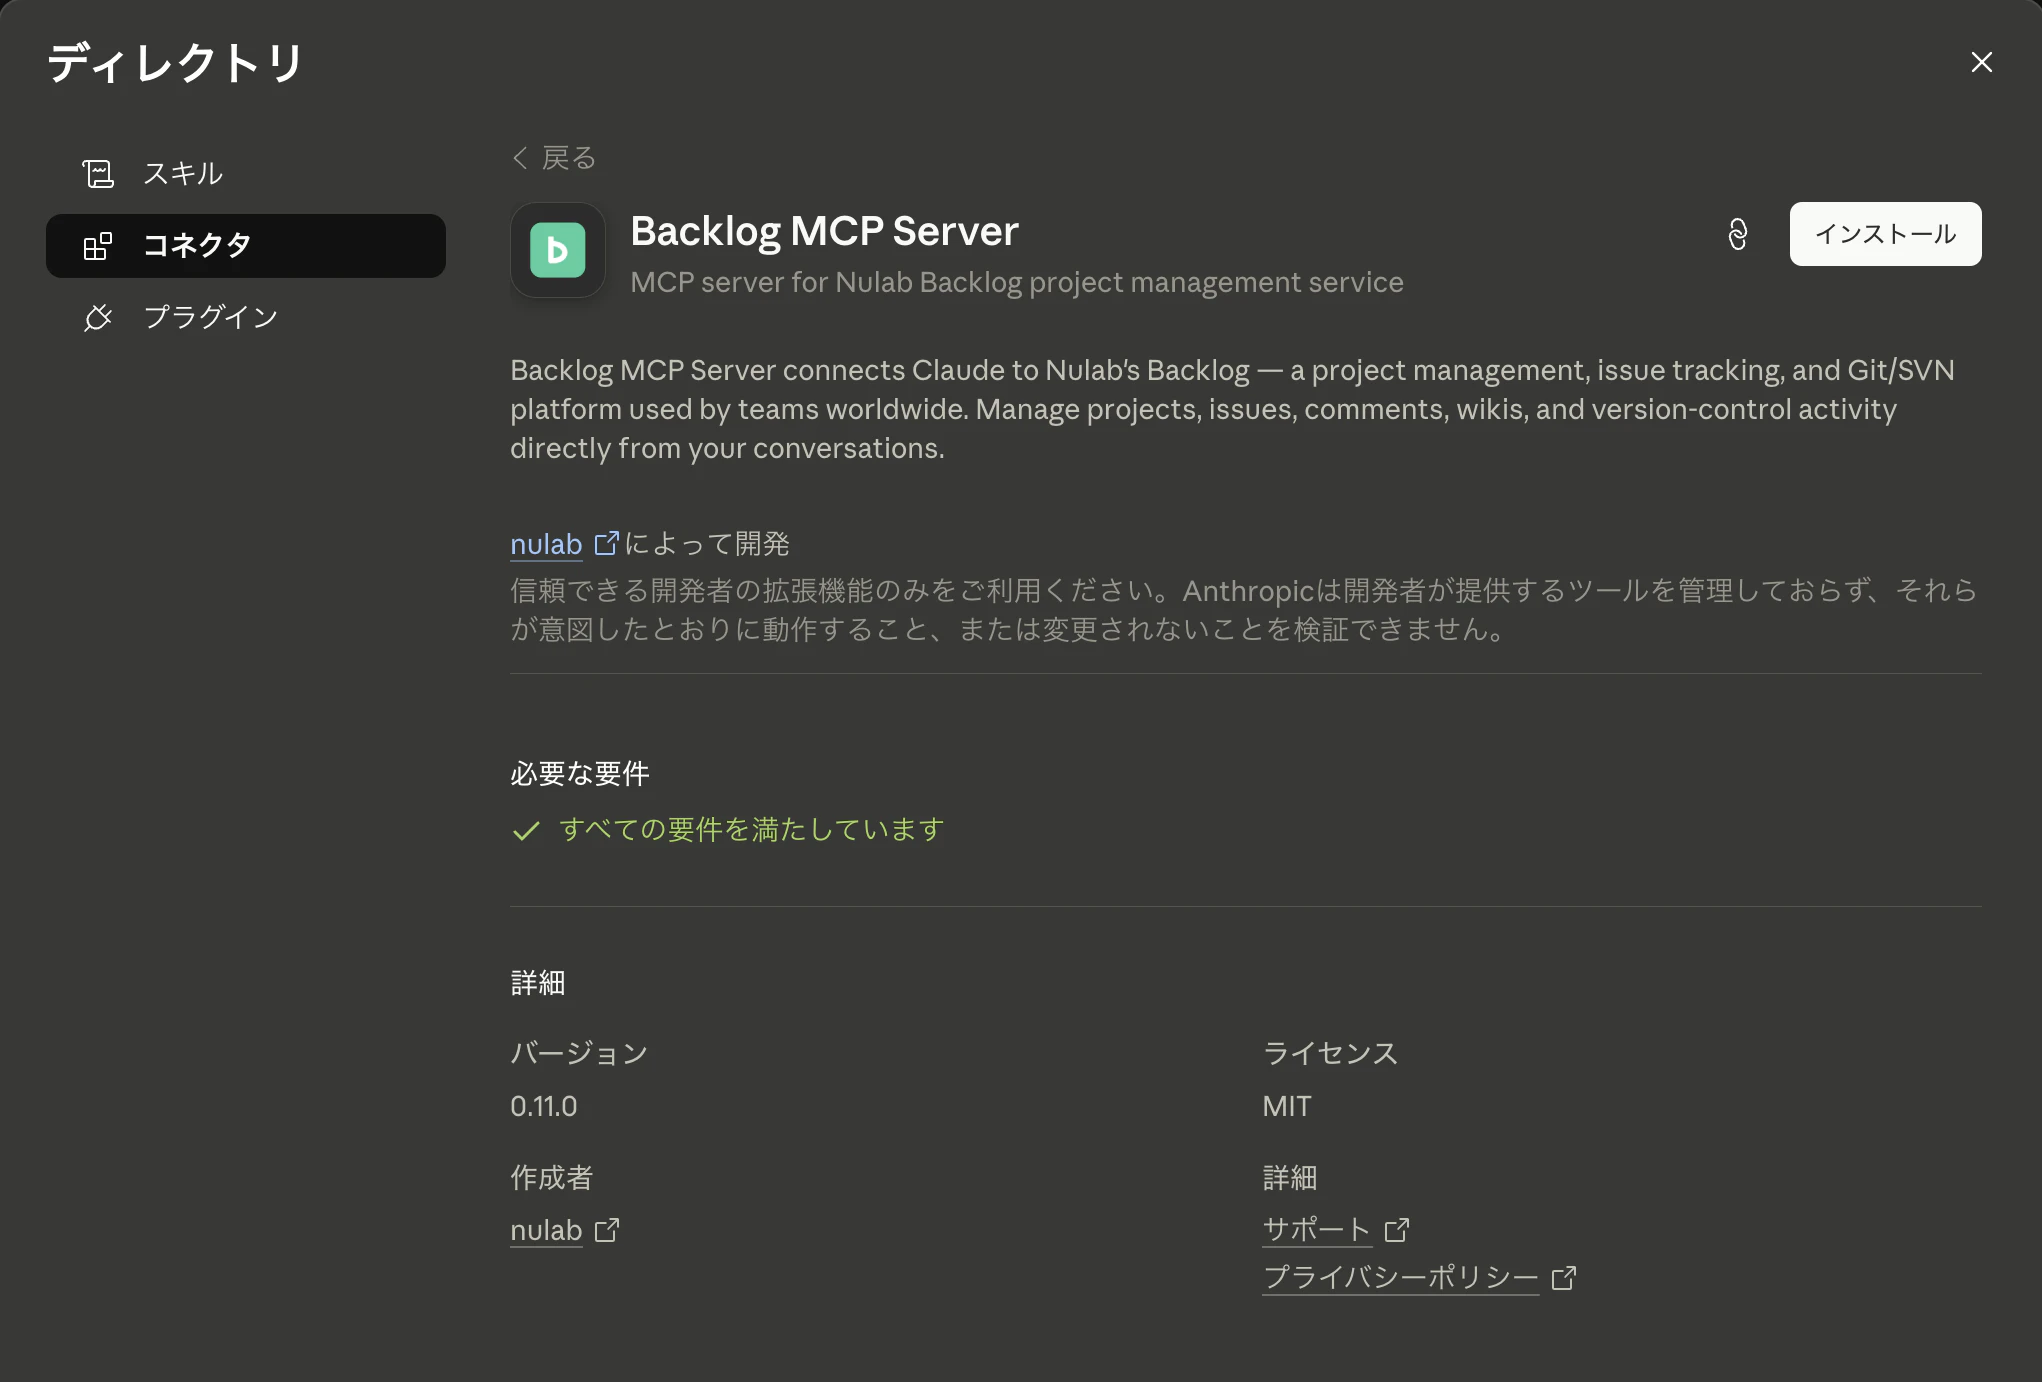Open the サポート link
2042x1382 pixels.
pos(1316,1230)
